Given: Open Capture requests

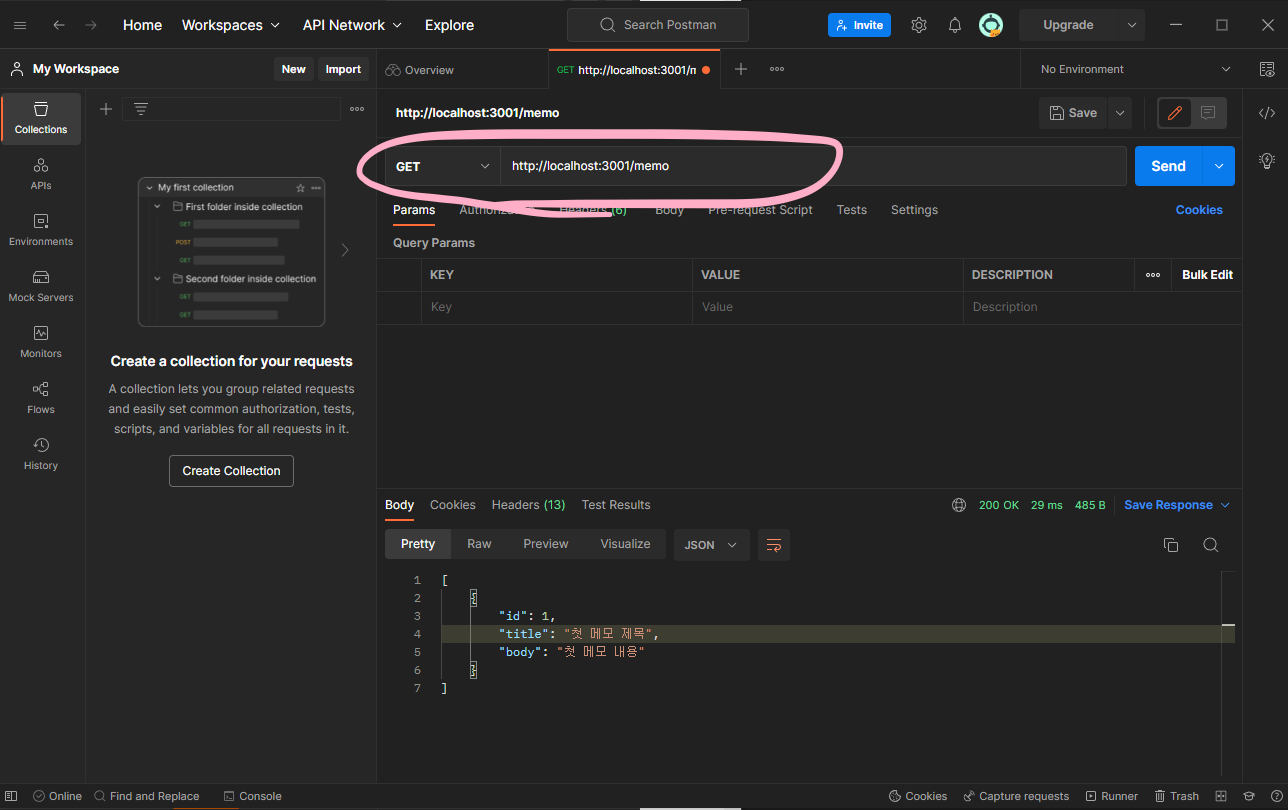Looking at the screenshot, I should [1016, 796].
